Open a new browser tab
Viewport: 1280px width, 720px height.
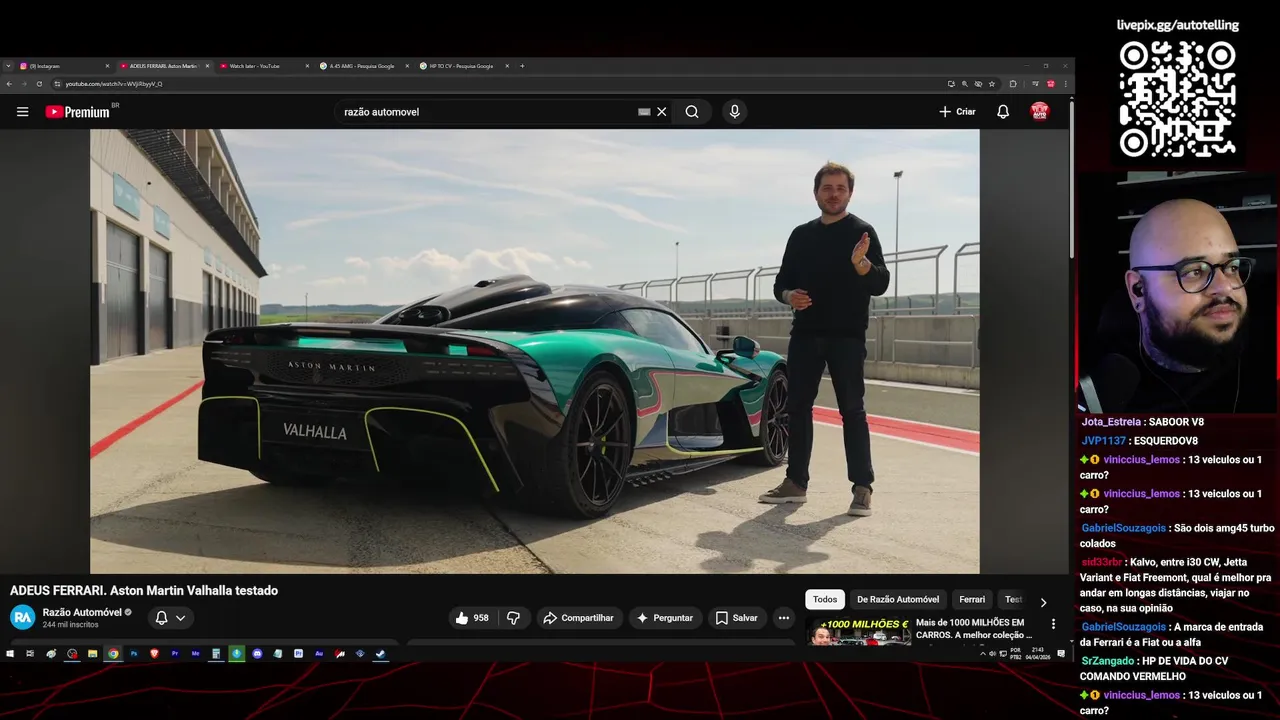[x=522, y=66]
